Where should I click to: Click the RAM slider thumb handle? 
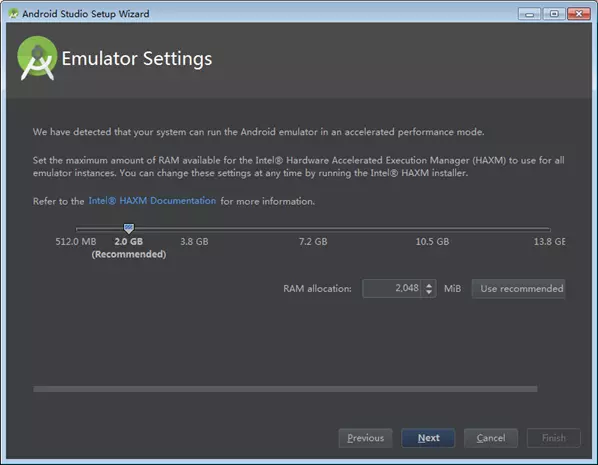(129, 228)
